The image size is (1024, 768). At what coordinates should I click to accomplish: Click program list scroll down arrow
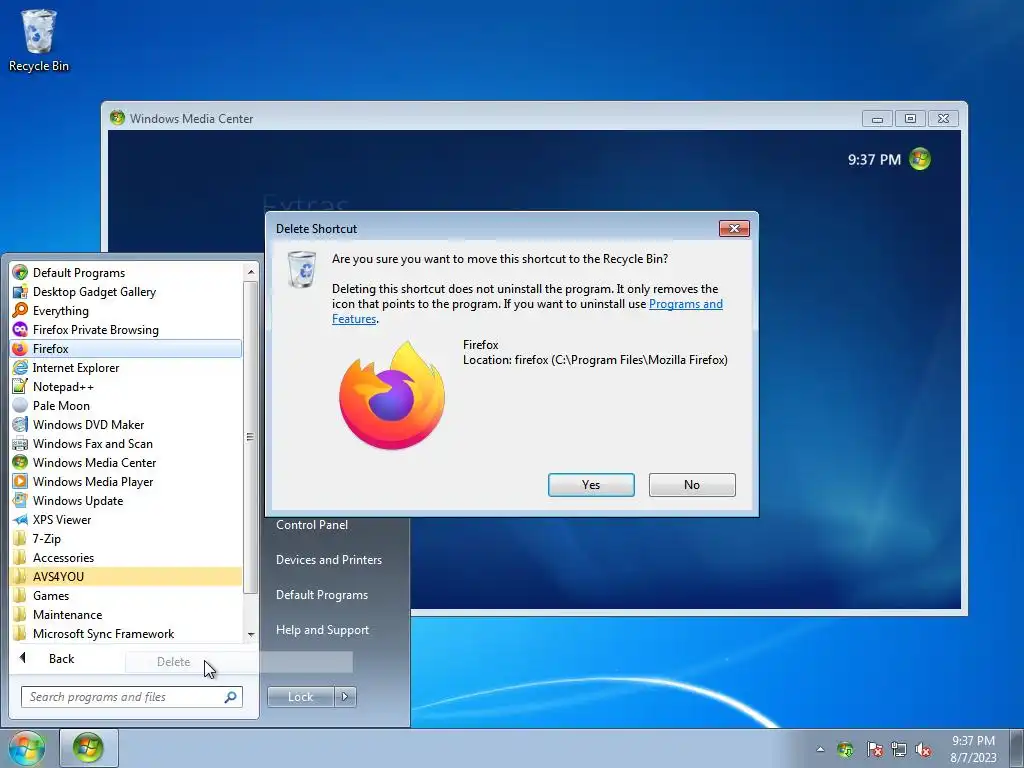(251, 635)
